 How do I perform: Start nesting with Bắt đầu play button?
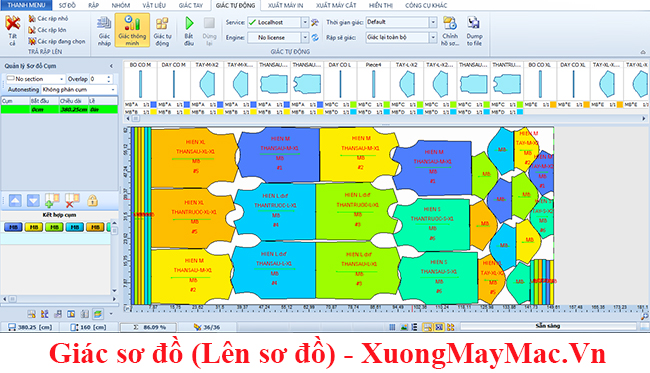click(189, 31)
